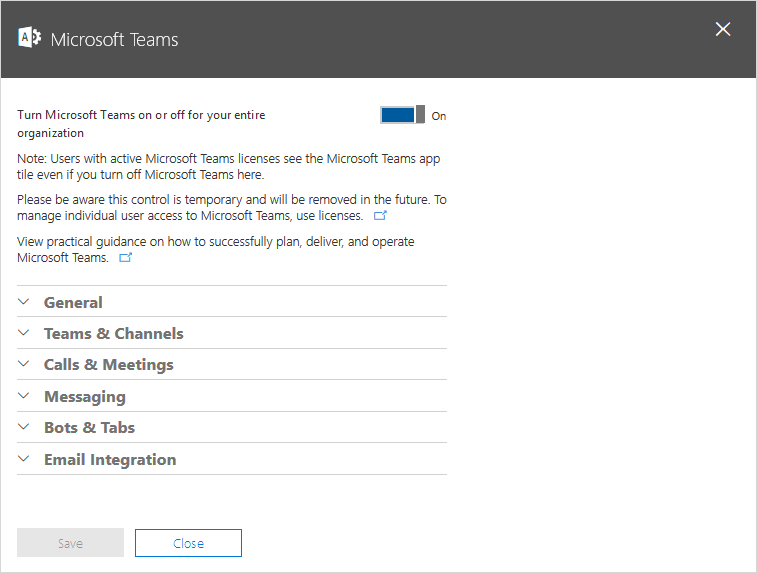The height and width of the screenshot is (573, 757).
Task: Open the Messaging section heading
Action: click(85, 397)
